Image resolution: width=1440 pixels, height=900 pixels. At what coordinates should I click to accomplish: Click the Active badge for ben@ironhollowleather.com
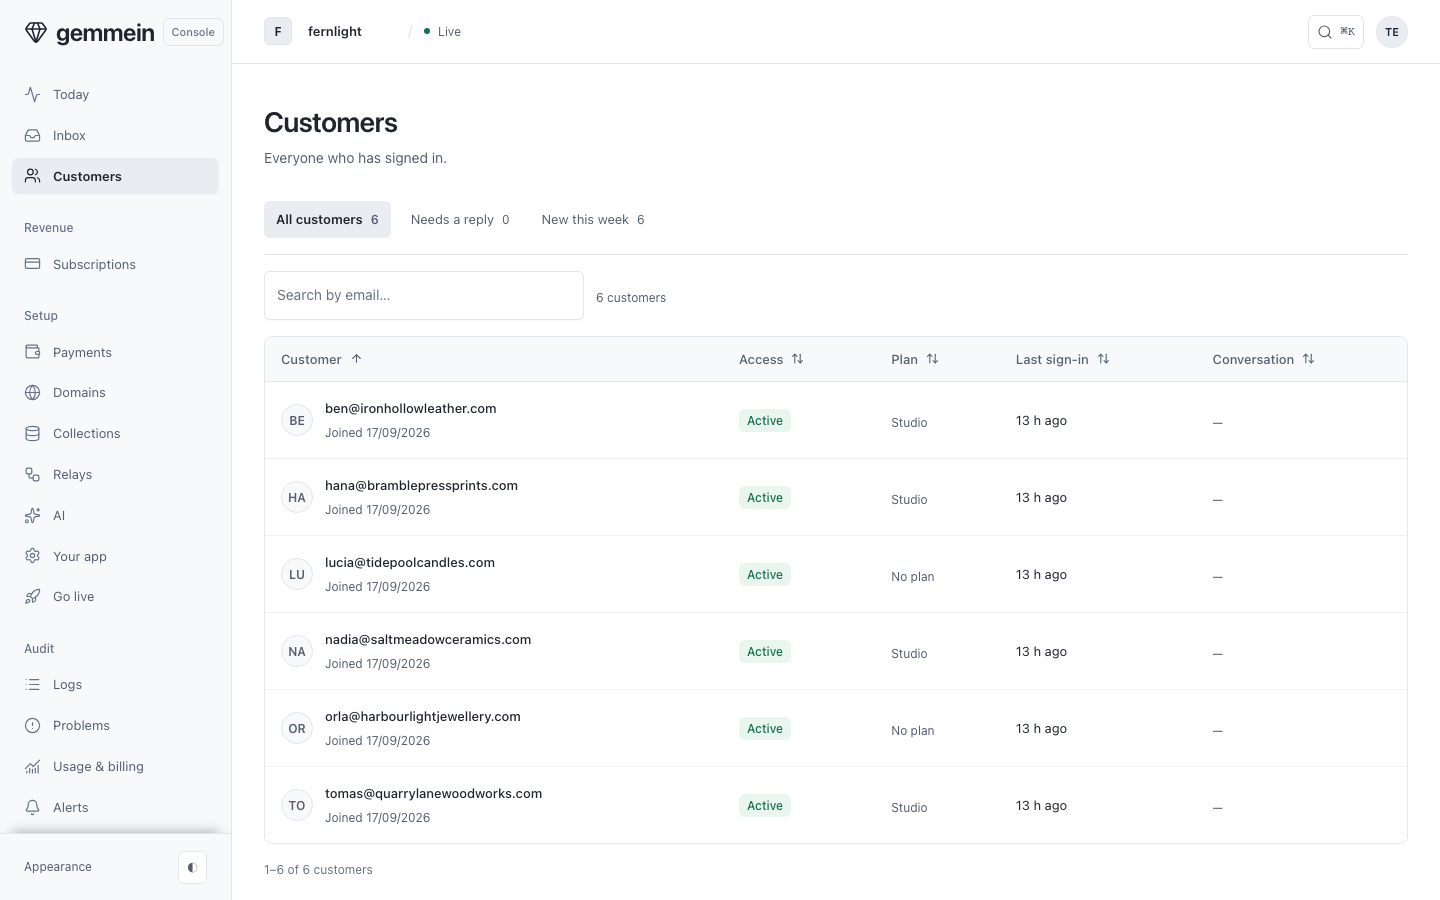[765, 420]
